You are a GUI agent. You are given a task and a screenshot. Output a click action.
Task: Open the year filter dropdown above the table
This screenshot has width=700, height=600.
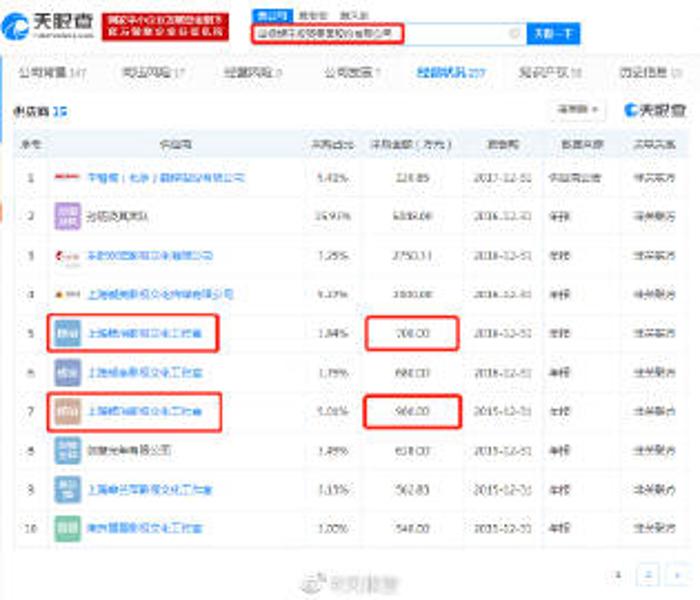coord(578,109)
